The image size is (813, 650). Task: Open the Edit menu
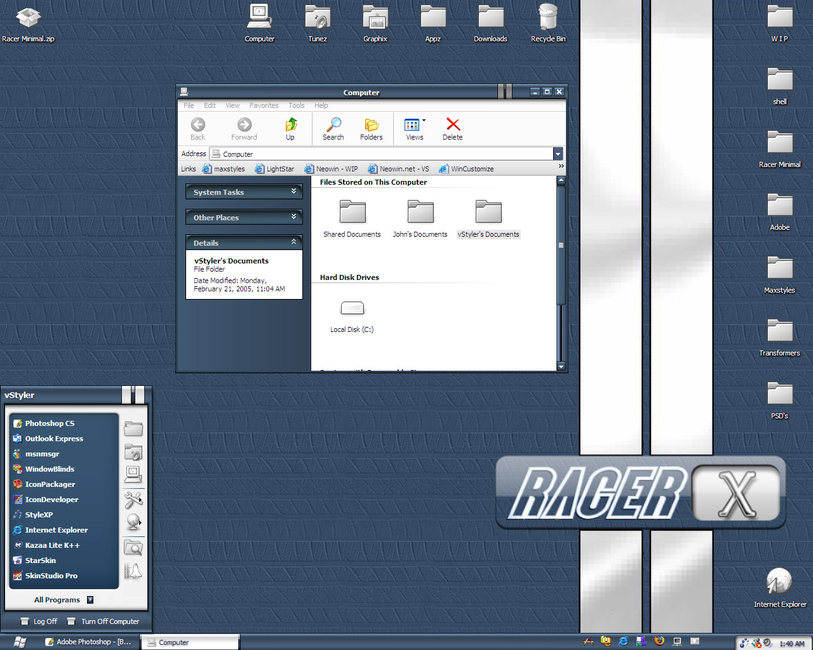(x=209, y=105)
